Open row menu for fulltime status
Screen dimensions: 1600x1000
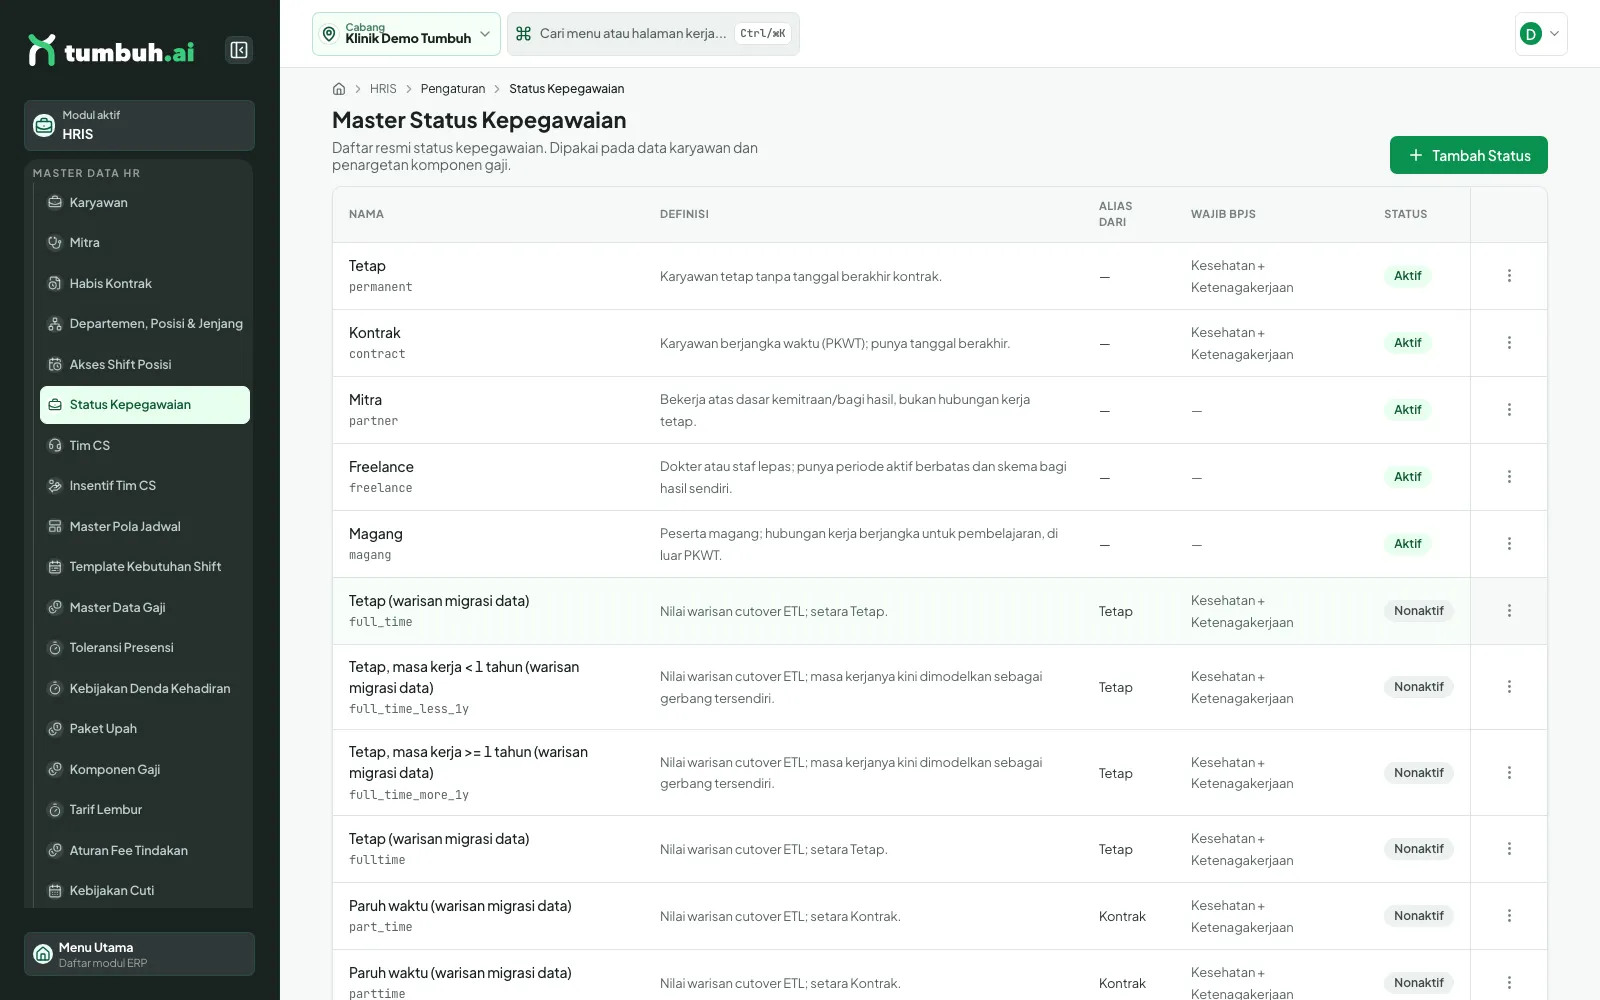coord(1509,849)
